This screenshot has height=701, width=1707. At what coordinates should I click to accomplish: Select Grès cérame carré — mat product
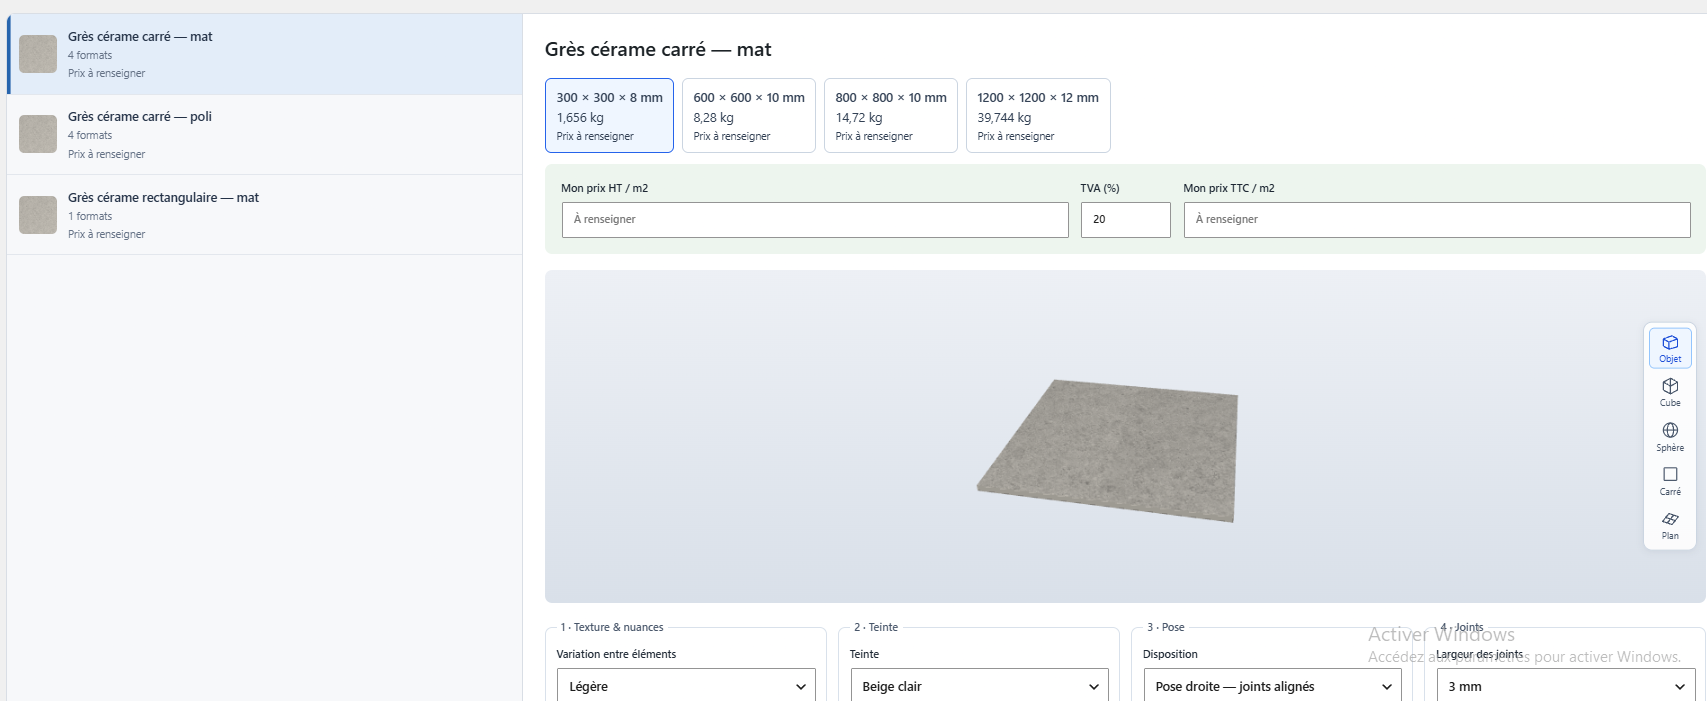click(x=265, y=54)
